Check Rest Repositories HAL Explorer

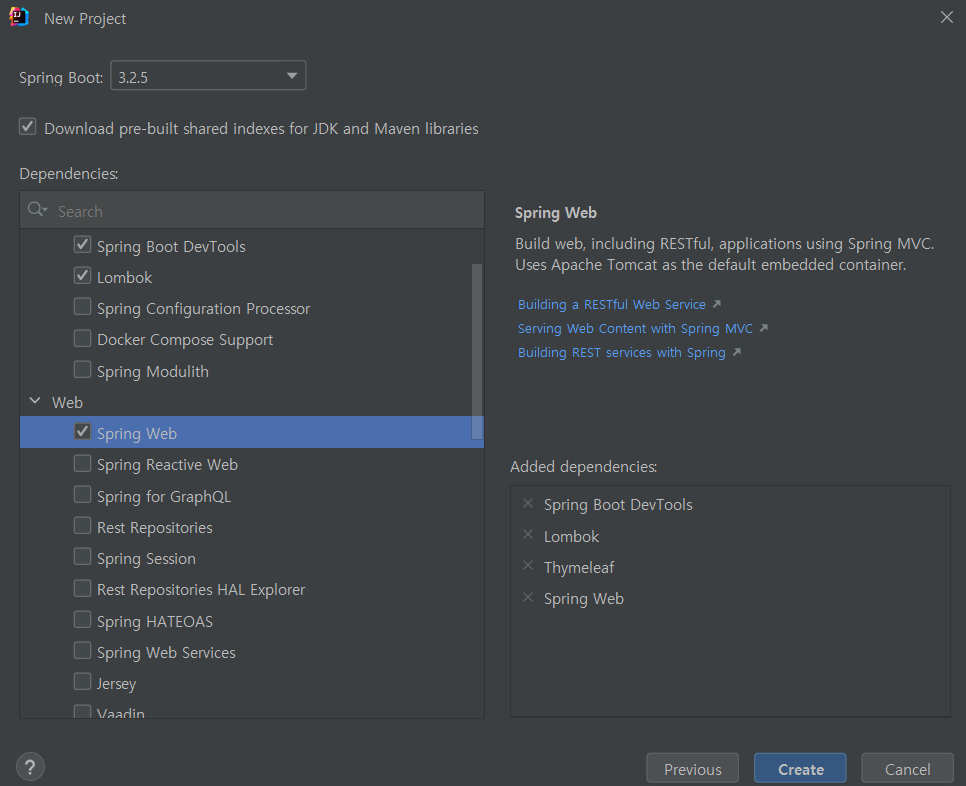click(x=83, y=588)
